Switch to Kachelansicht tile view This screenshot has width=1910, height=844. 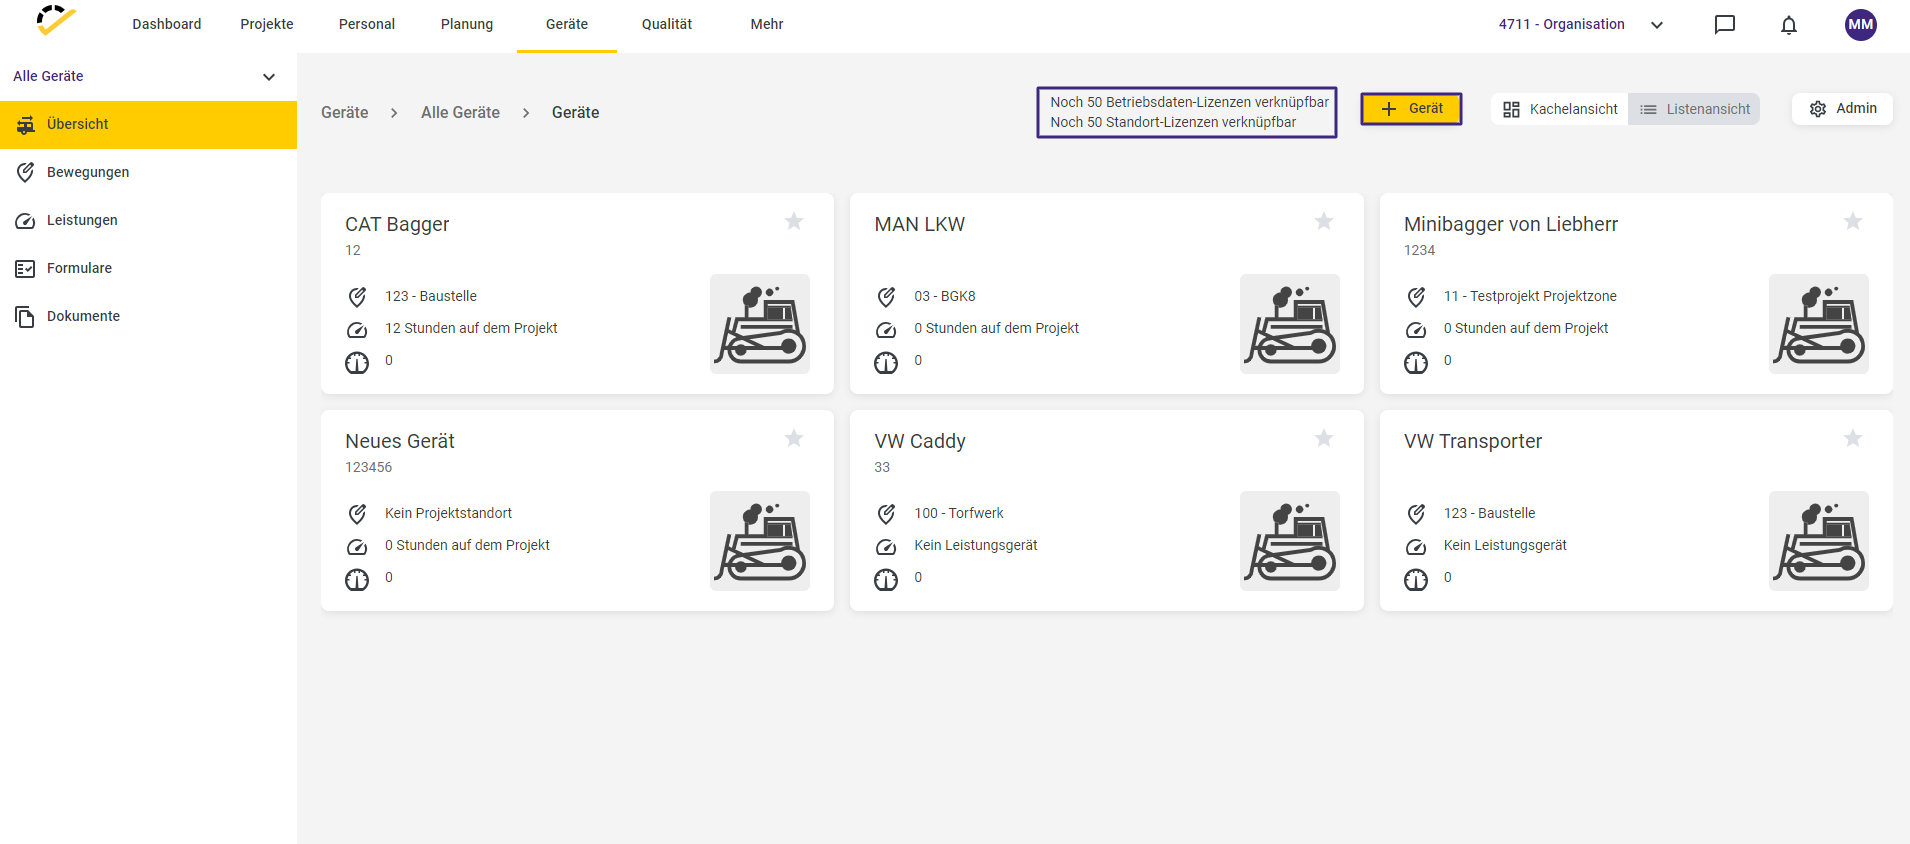[x=1560, y=109]
